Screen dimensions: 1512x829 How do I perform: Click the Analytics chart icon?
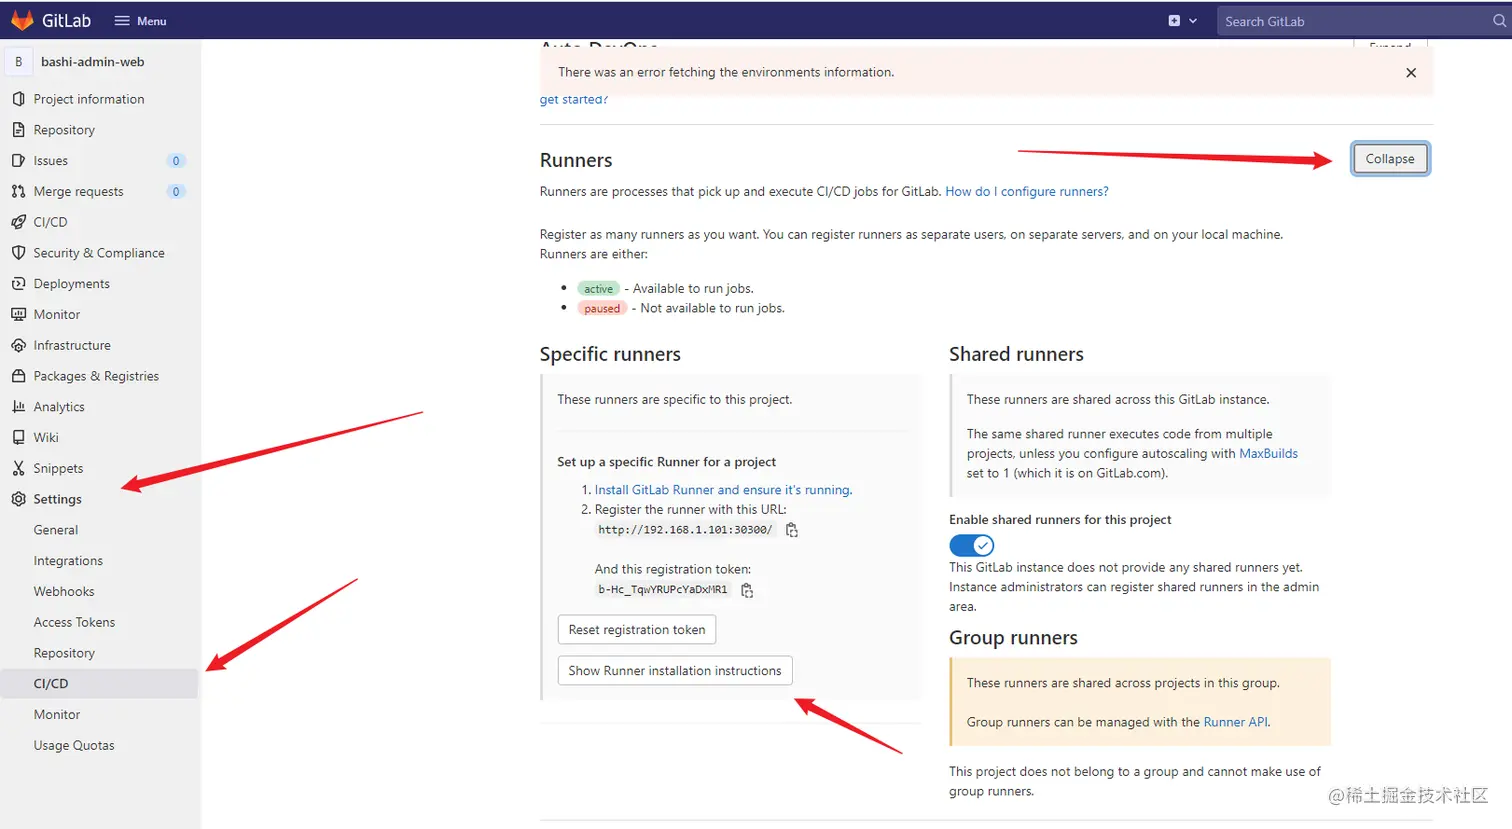(18, 407)
